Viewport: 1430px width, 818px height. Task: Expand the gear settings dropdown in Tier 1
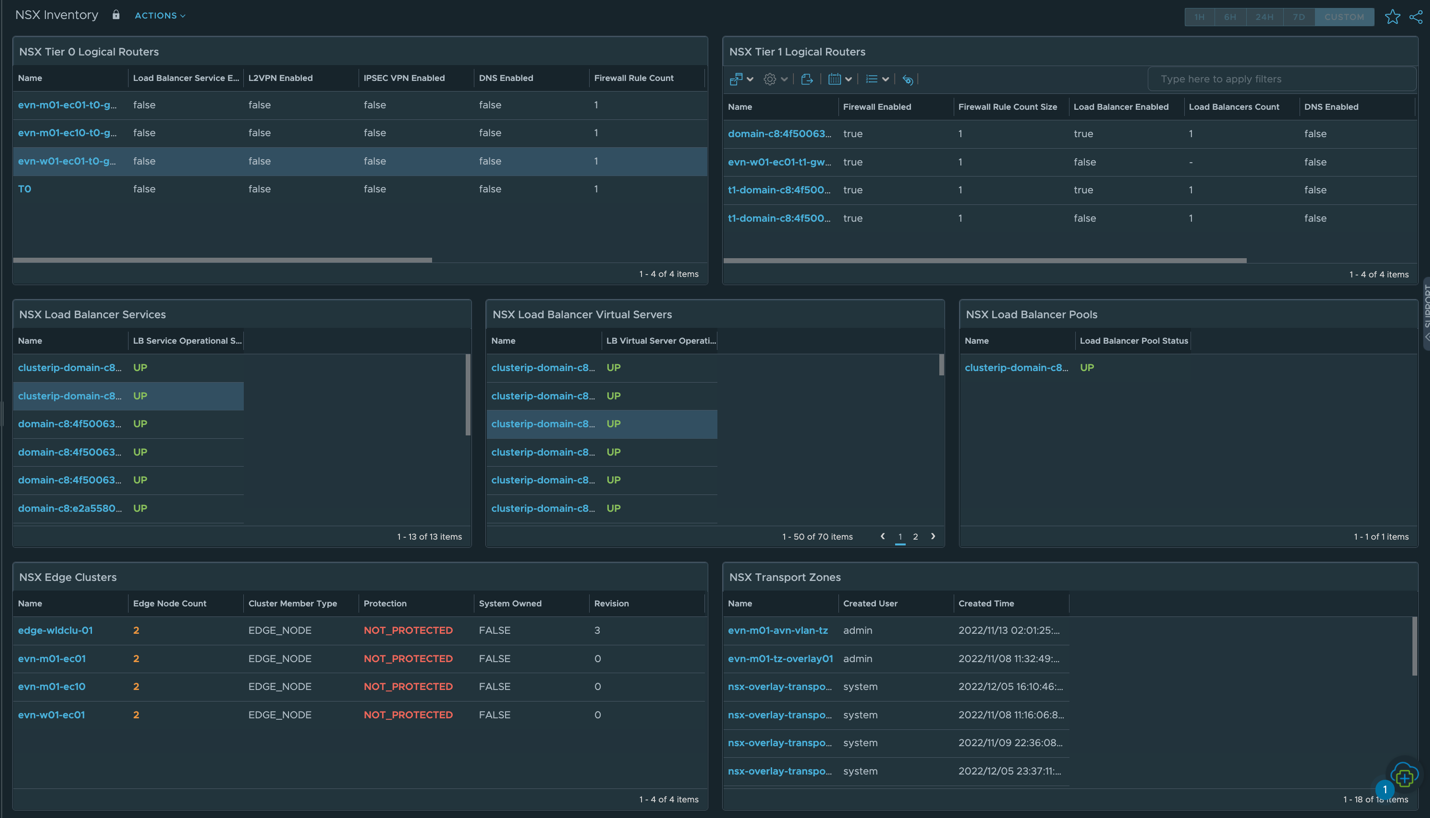tap(775, 79)
